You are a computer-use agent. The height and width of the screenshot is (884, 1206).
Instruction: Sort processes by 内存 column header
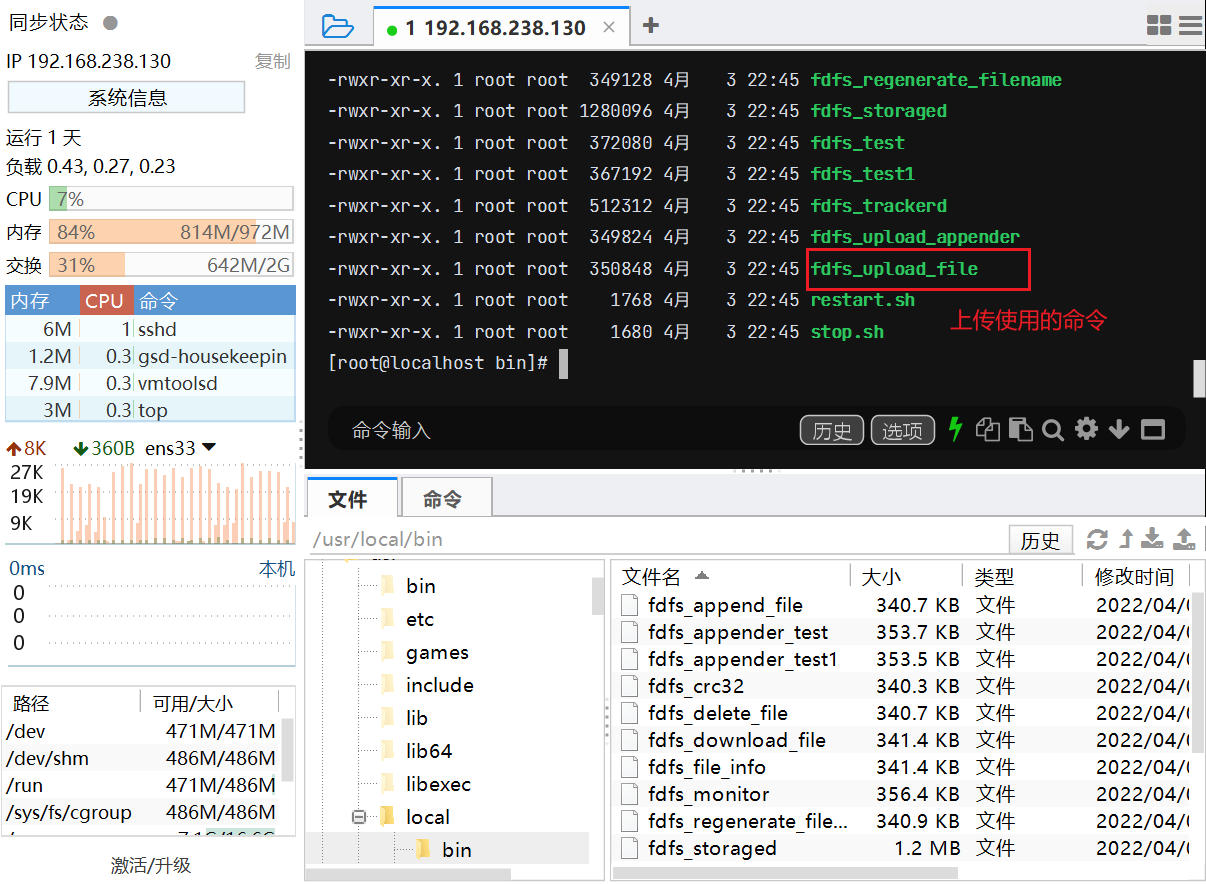coord(42,301)
